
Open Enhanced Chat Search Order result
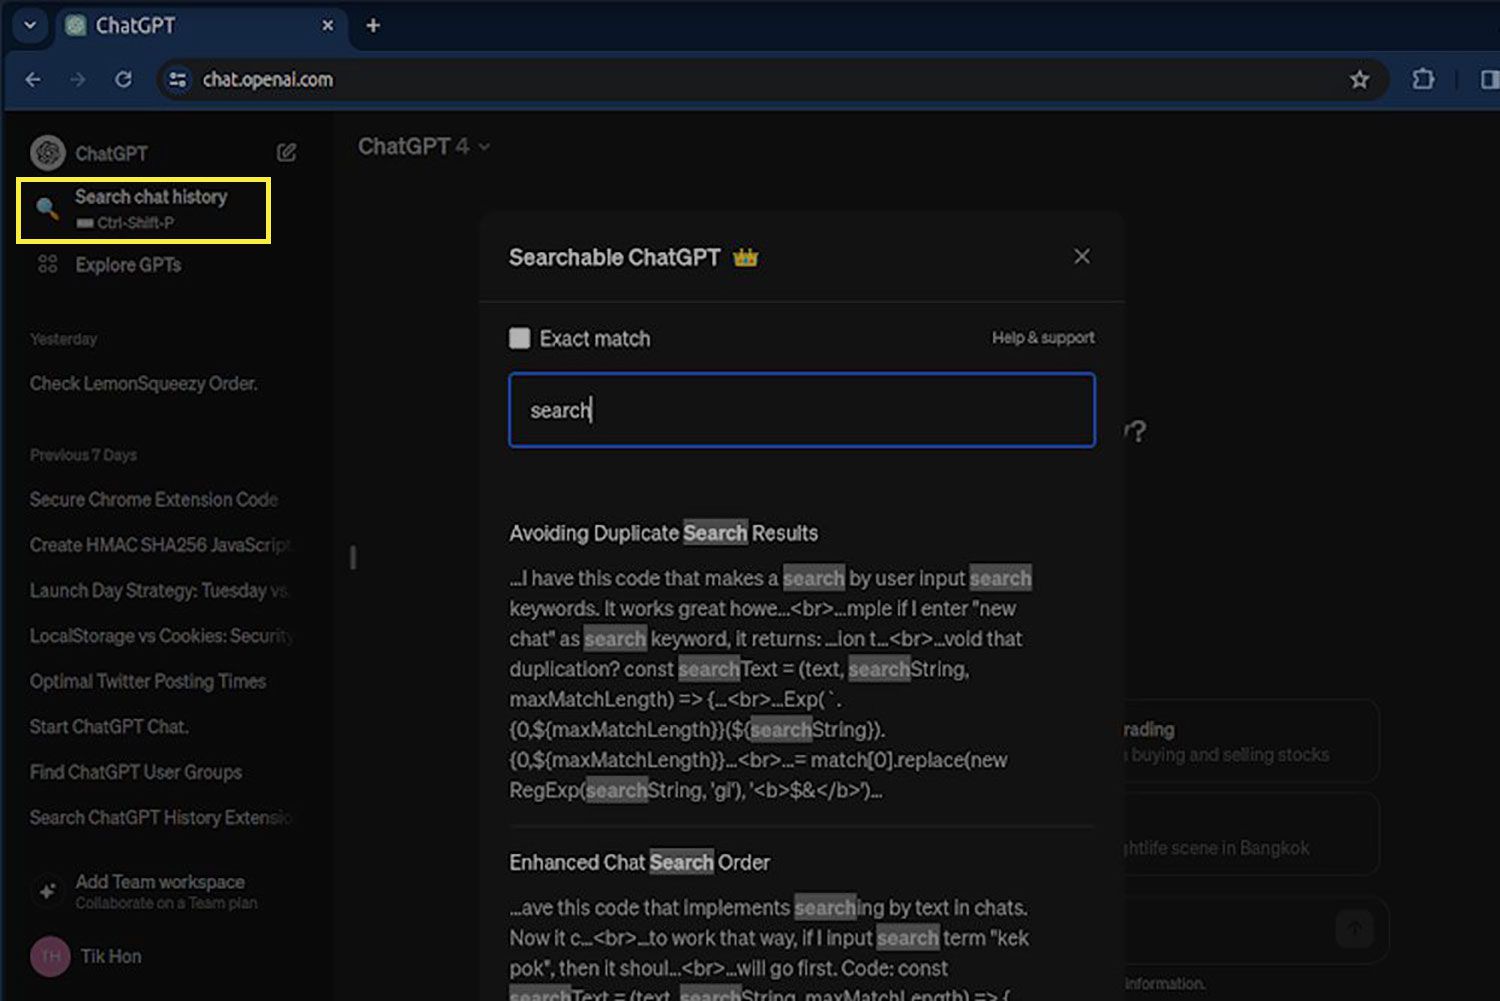639,862
